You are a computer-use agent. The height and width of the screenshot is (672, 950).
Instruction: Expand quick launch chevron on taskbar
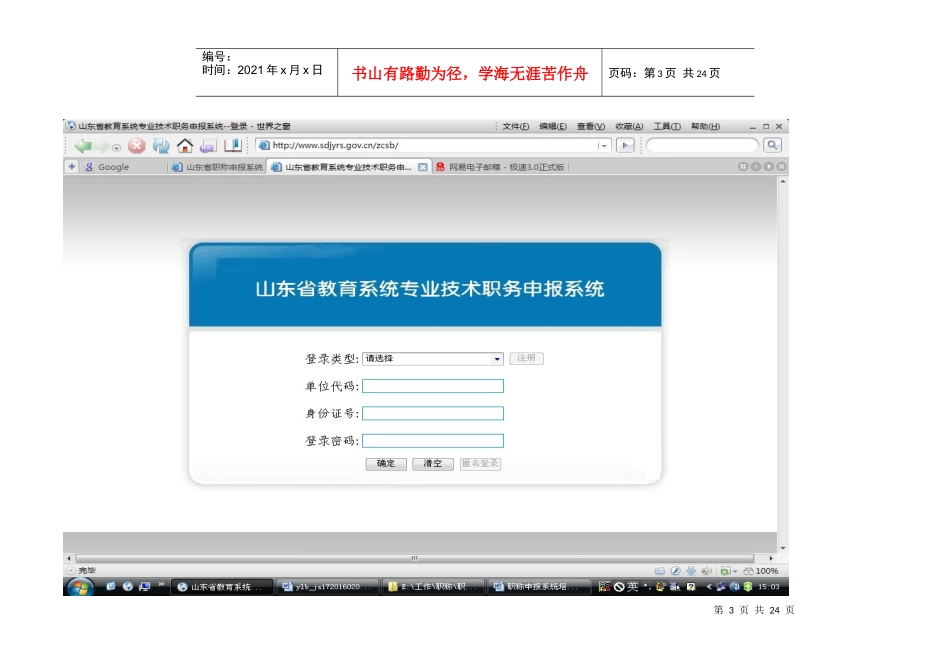tap(161, 585)
